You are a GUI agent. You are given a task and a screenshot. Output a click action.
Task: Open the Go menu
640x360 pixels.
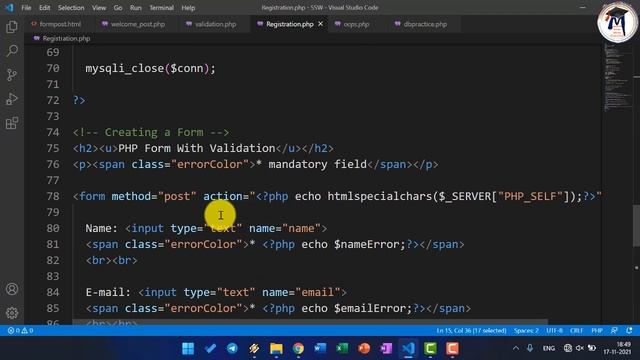pos(118,8)
